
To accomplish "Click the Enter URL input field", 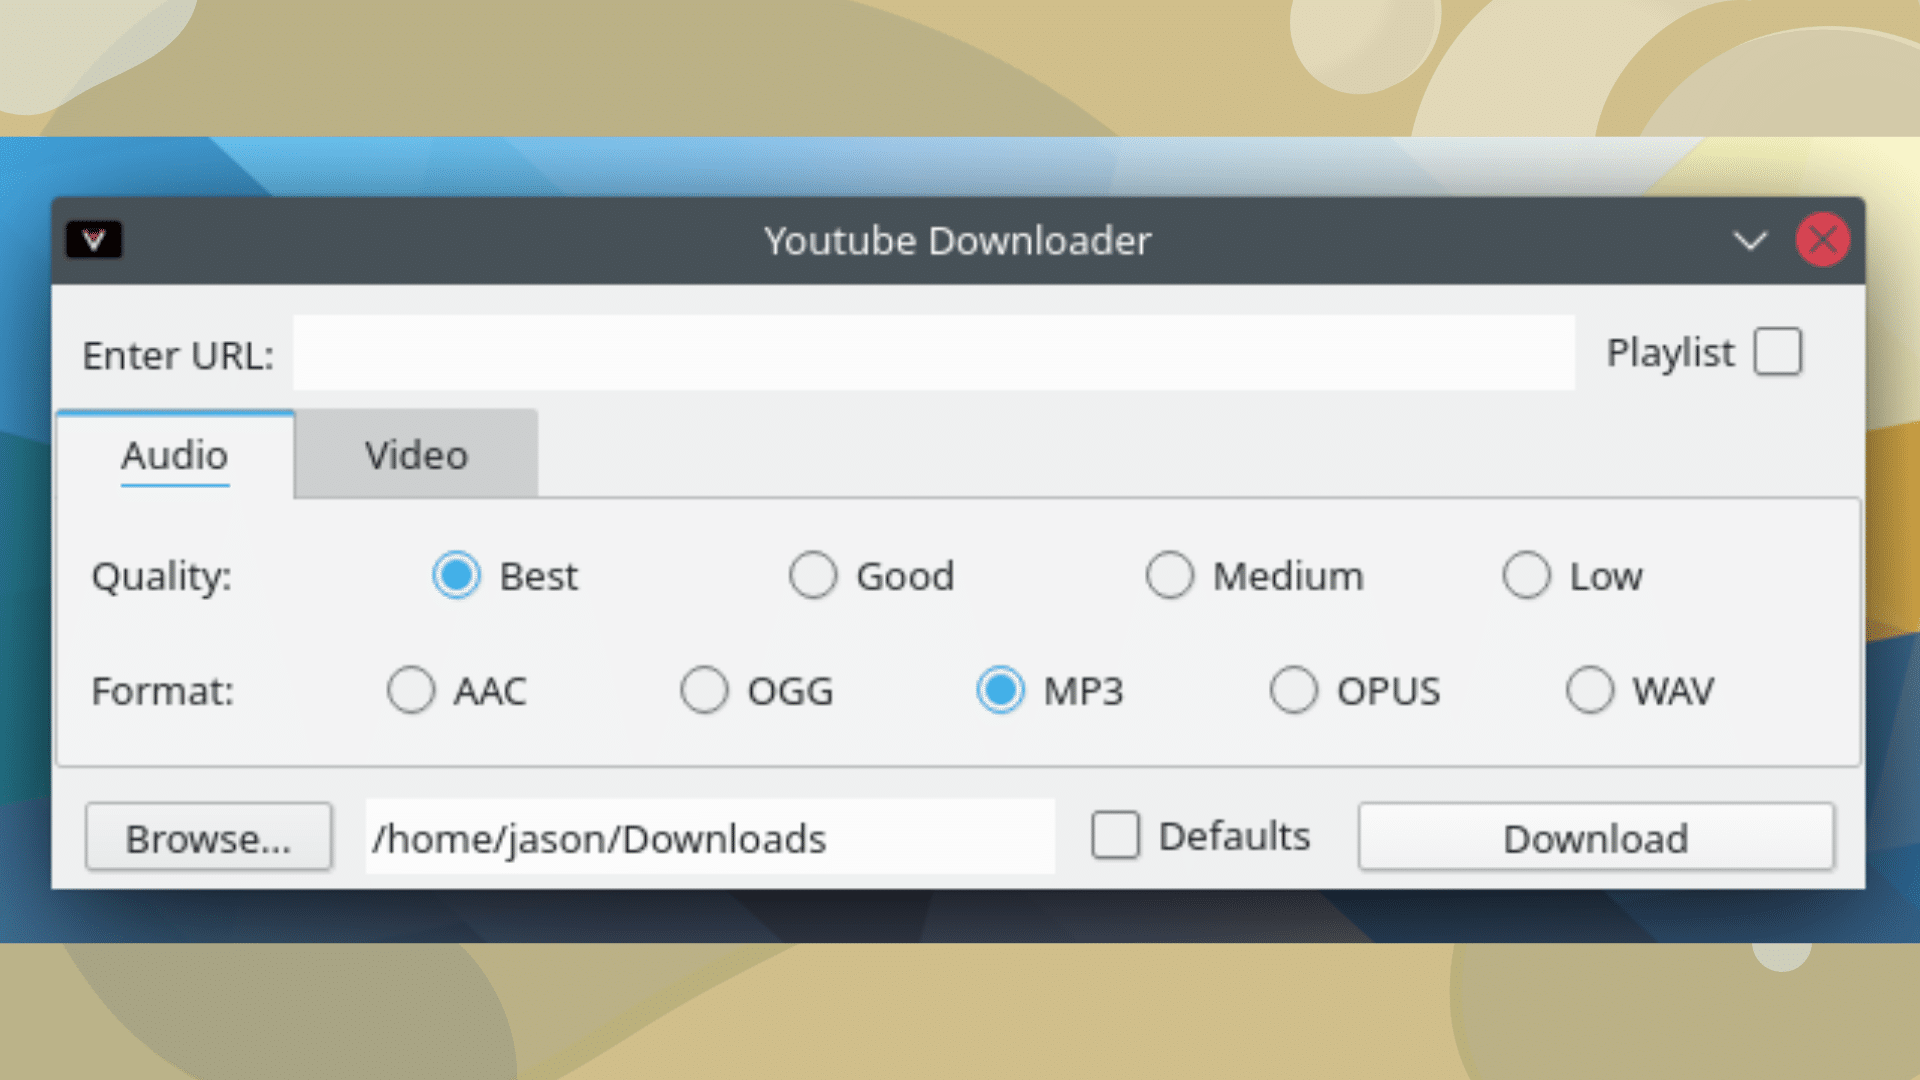I will click(x=934, y=353).
